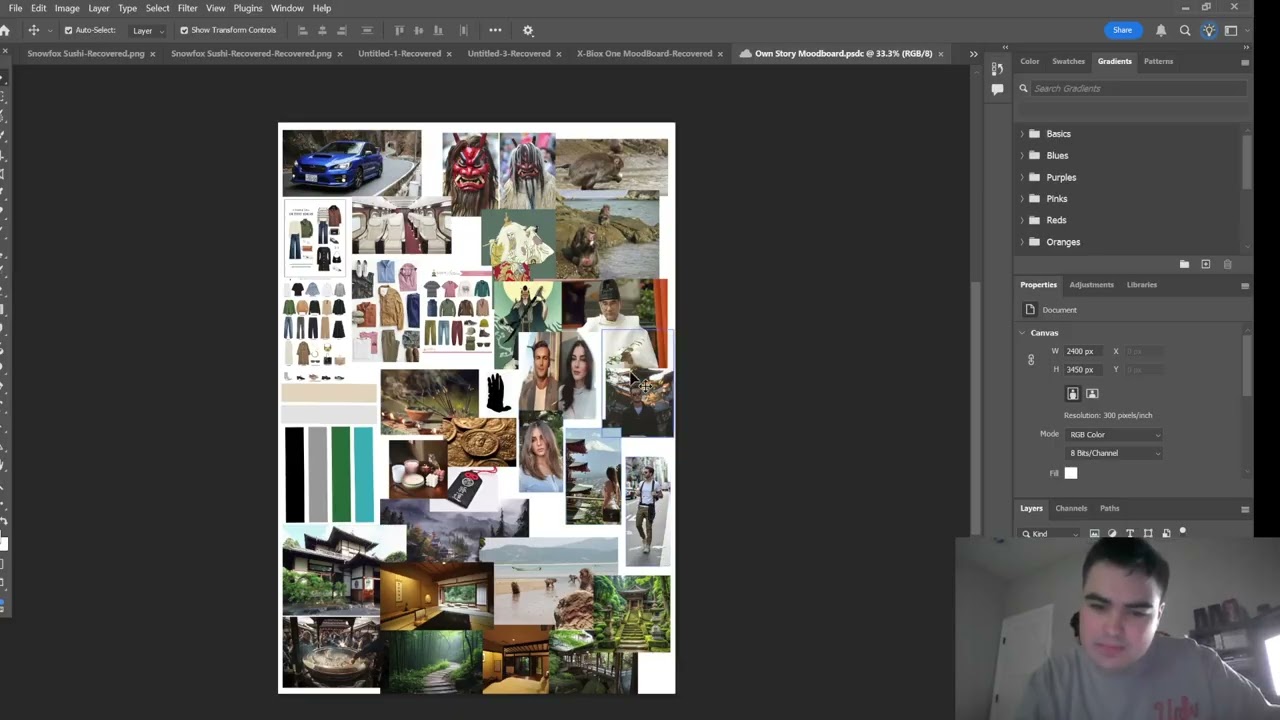Click the Search Gradients field
Image resolution: width=1280 pixels, height=720 pixels.
(1138, 89)
